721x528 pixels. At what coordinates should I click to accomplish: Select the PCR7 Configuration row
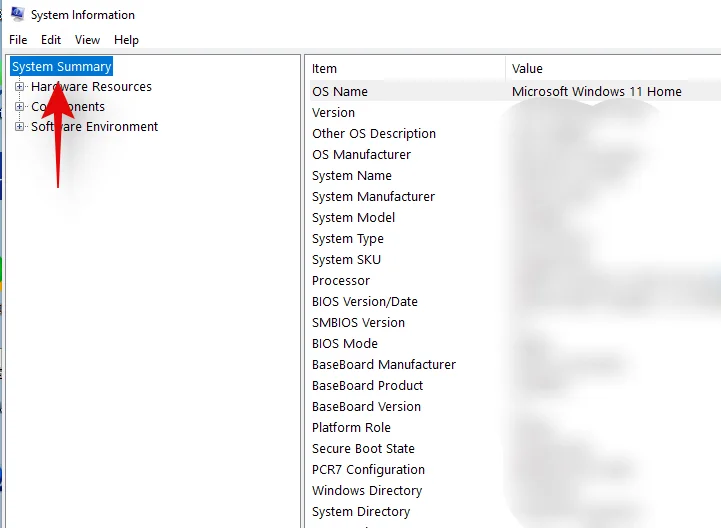[514, 470]
